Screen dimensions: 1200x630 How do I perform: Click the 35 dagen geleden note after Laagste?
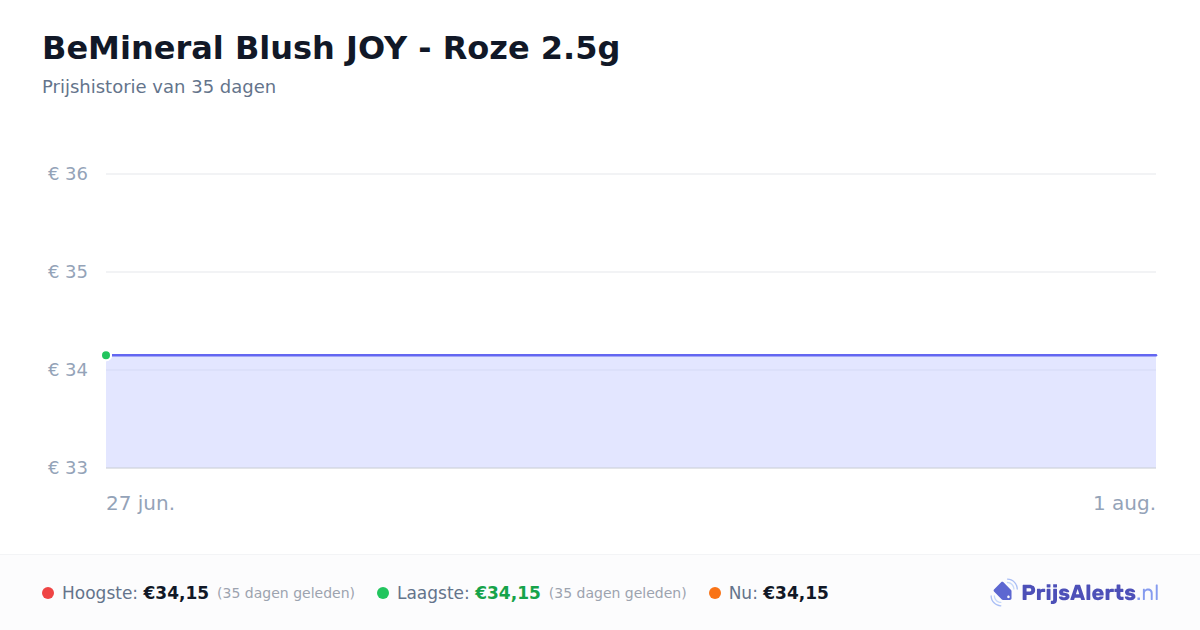(x=618, y=593)
